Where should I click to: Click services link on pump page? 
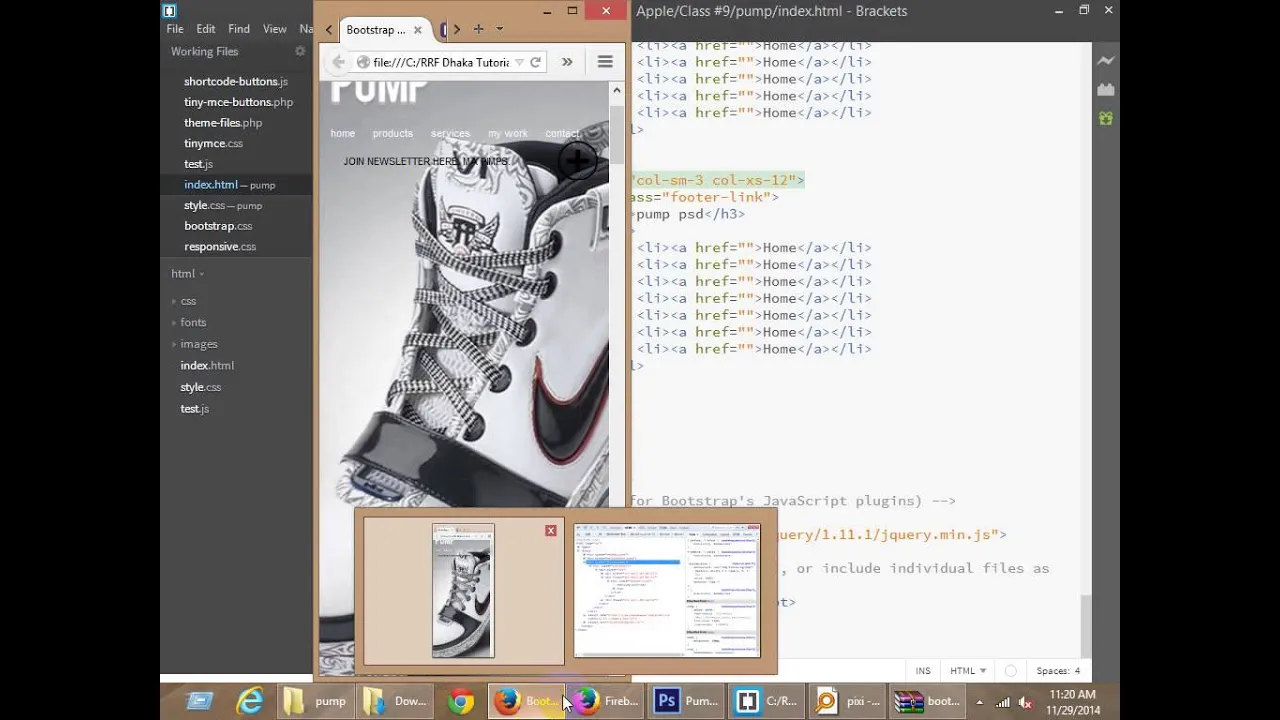coord(450,133)
